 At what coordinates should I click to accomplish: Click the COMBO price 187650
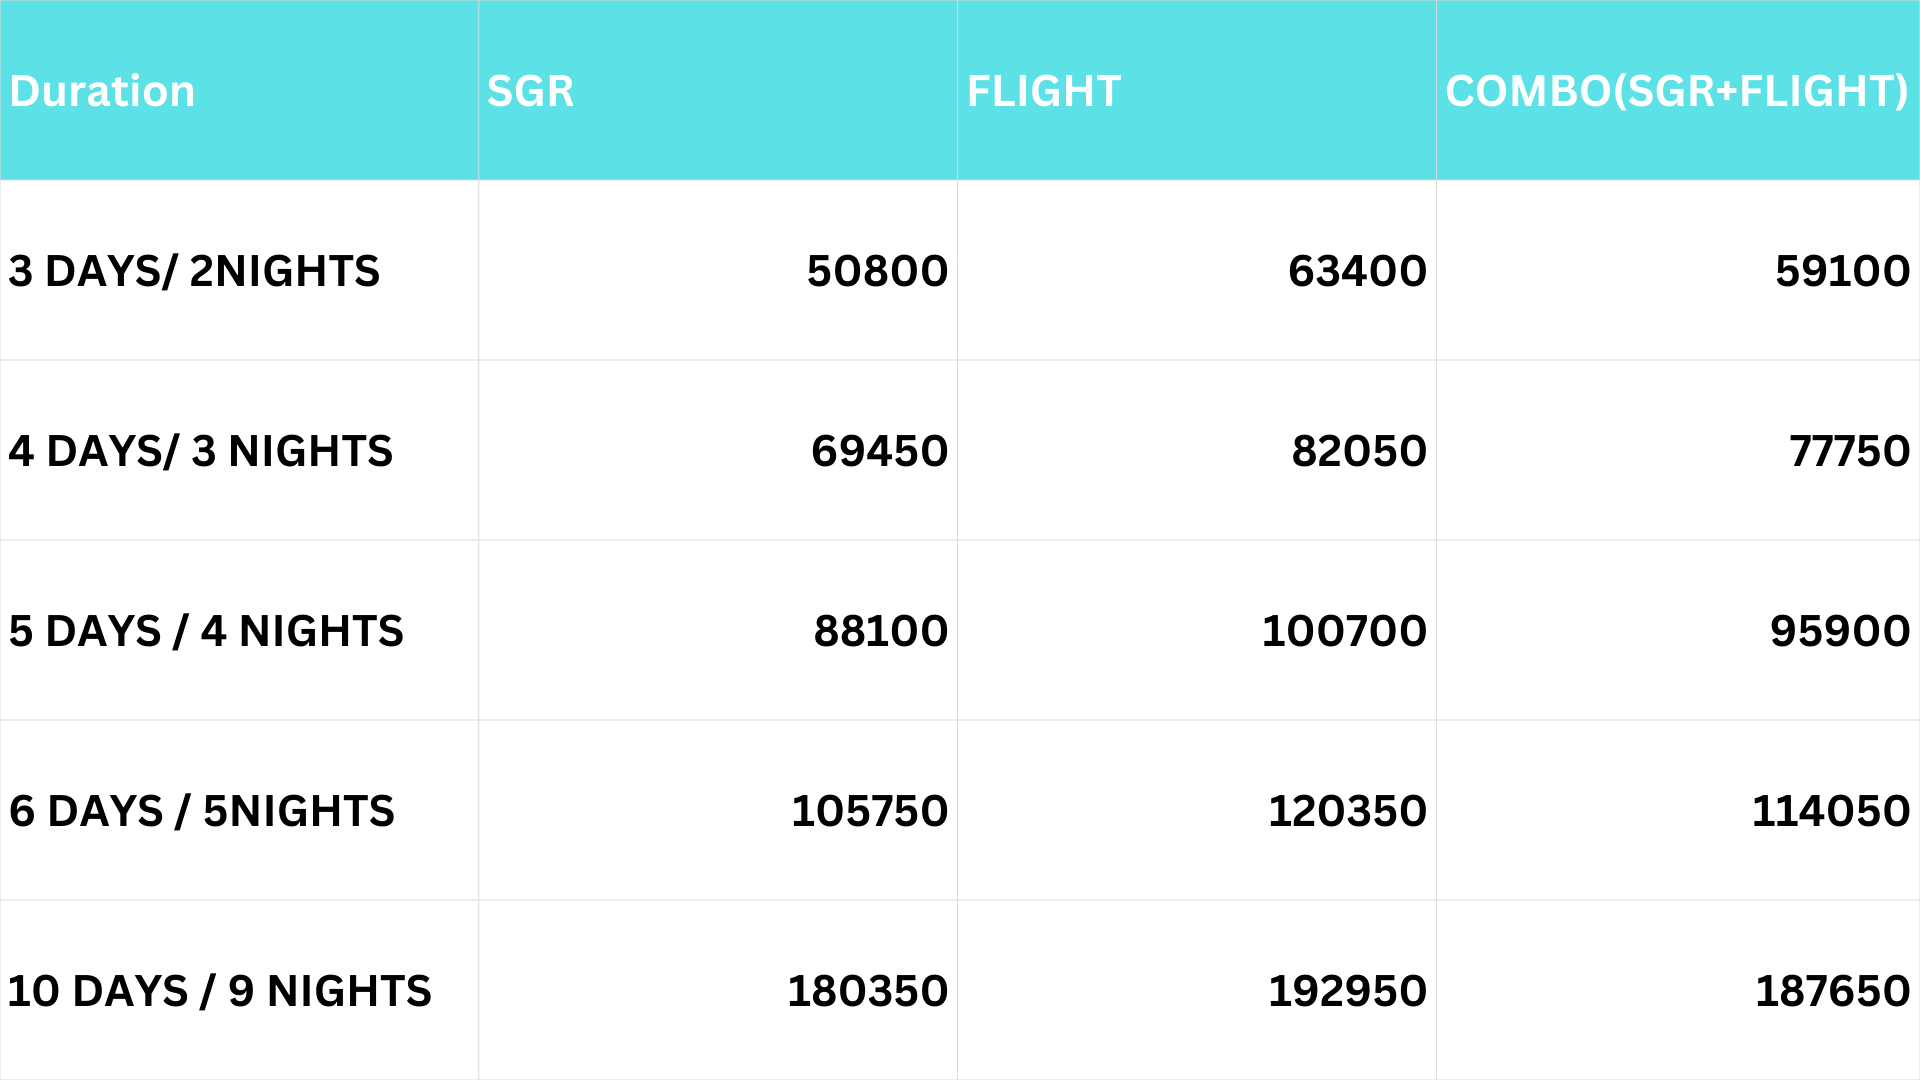pos(1832,991)
